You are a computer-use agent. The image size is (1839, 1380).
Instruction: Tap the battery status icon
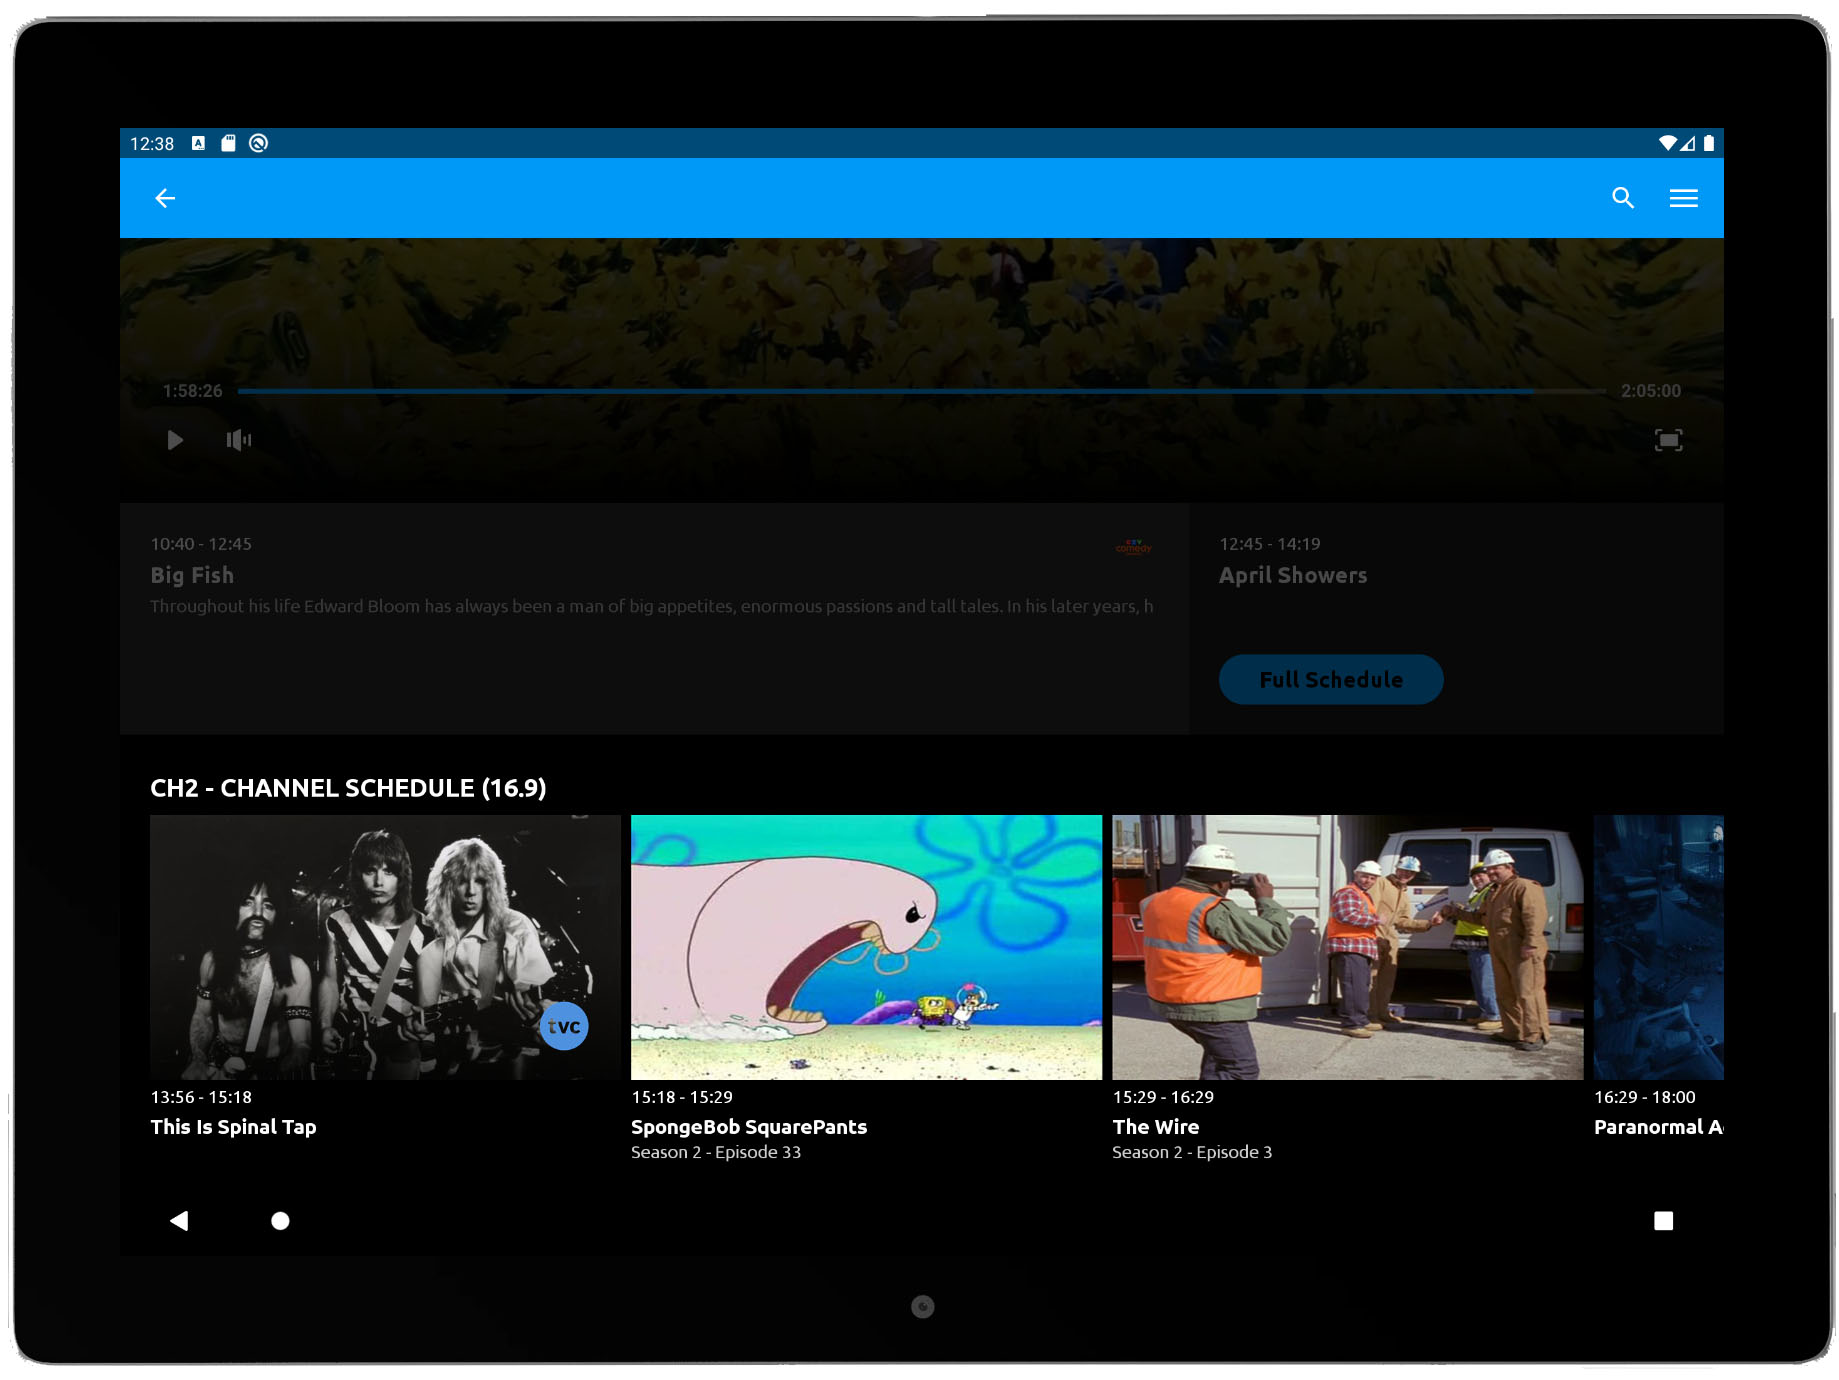(1709, 143)
